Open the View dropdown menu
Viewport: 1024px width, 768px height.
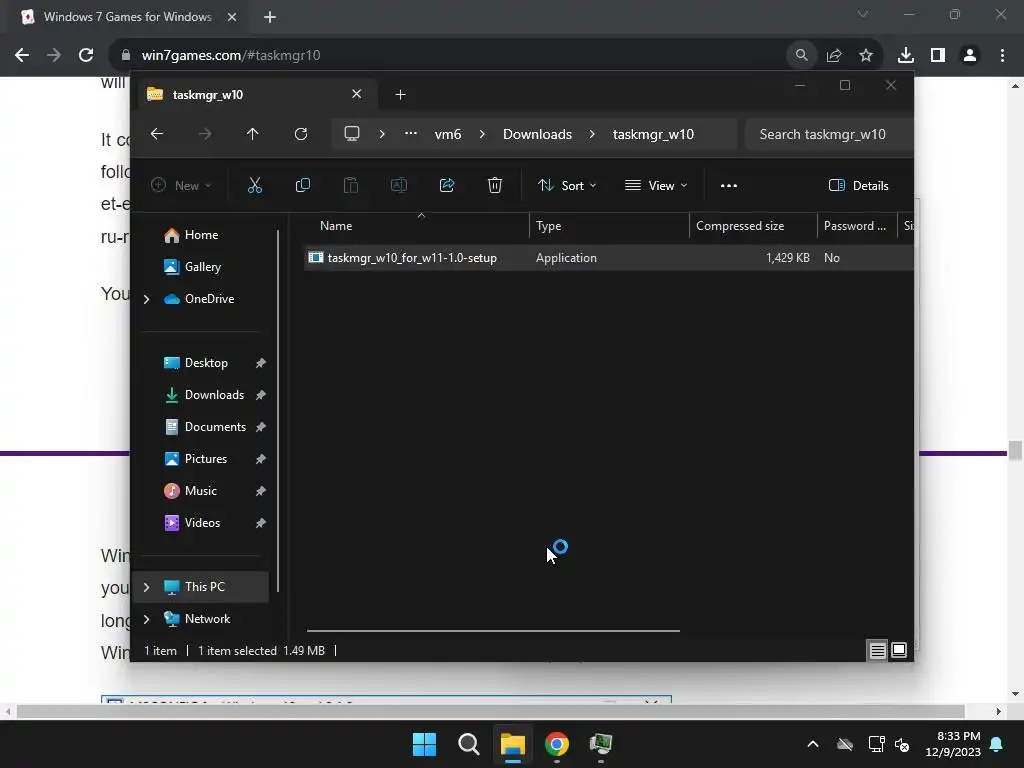tap(656, 185)
